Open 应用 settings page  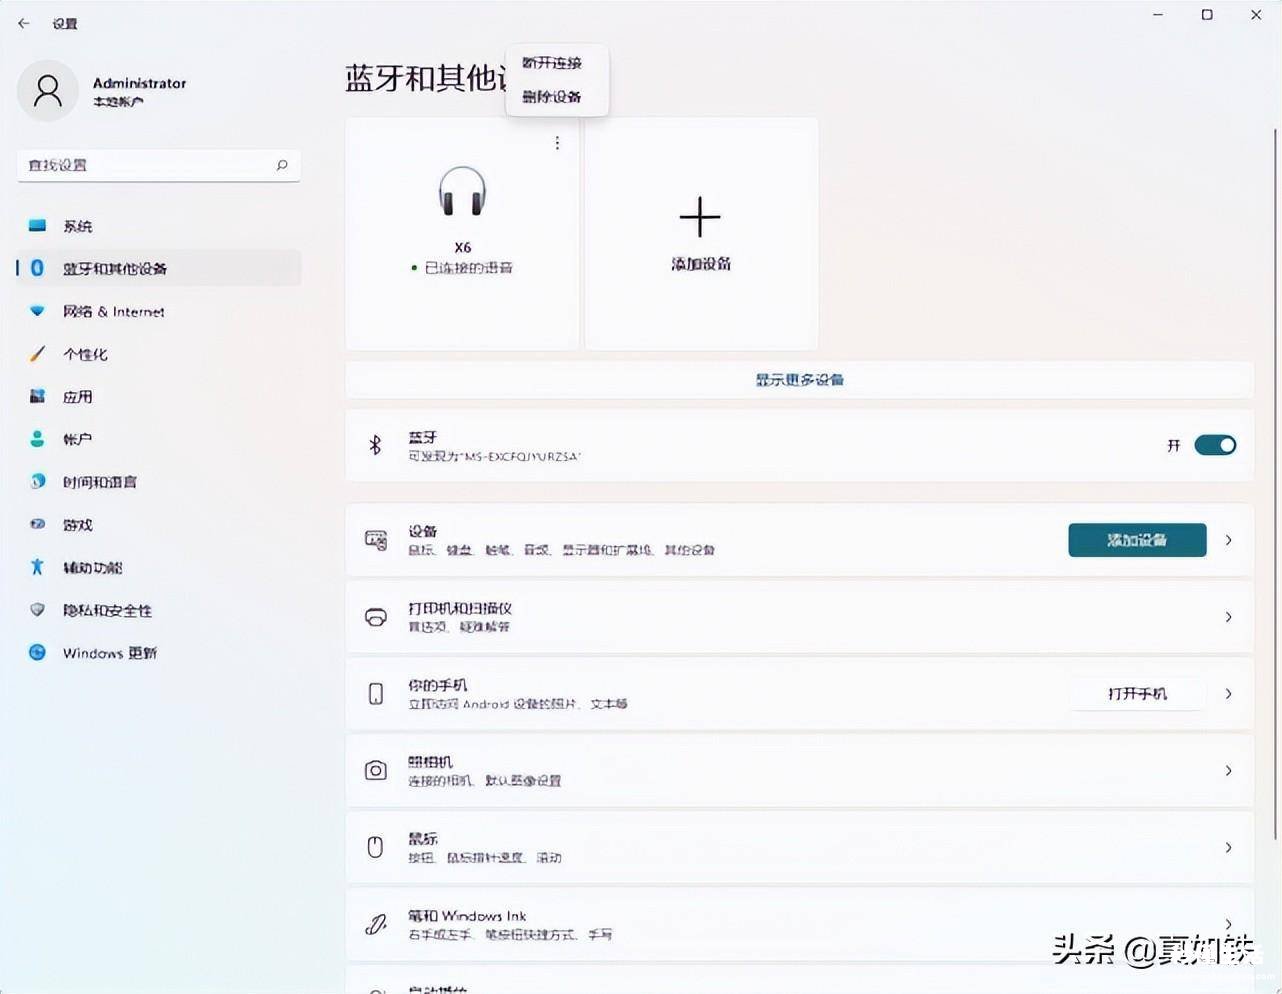pyautogui.click(x=159, y=397)
